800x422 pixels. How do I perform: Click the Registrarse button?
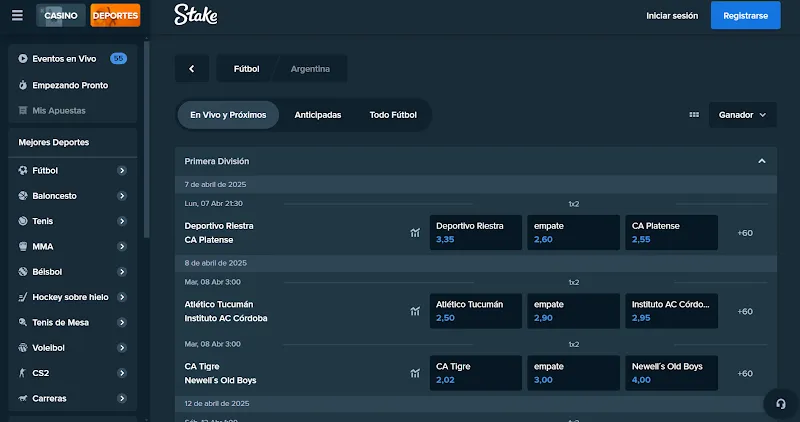point(745,15)
